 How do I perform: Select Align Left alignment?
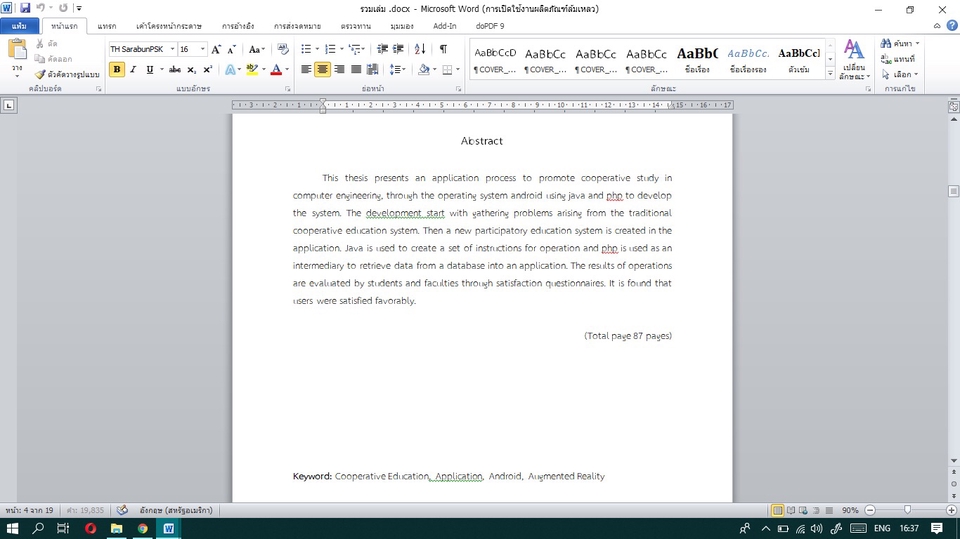click(x=306, y=69)
